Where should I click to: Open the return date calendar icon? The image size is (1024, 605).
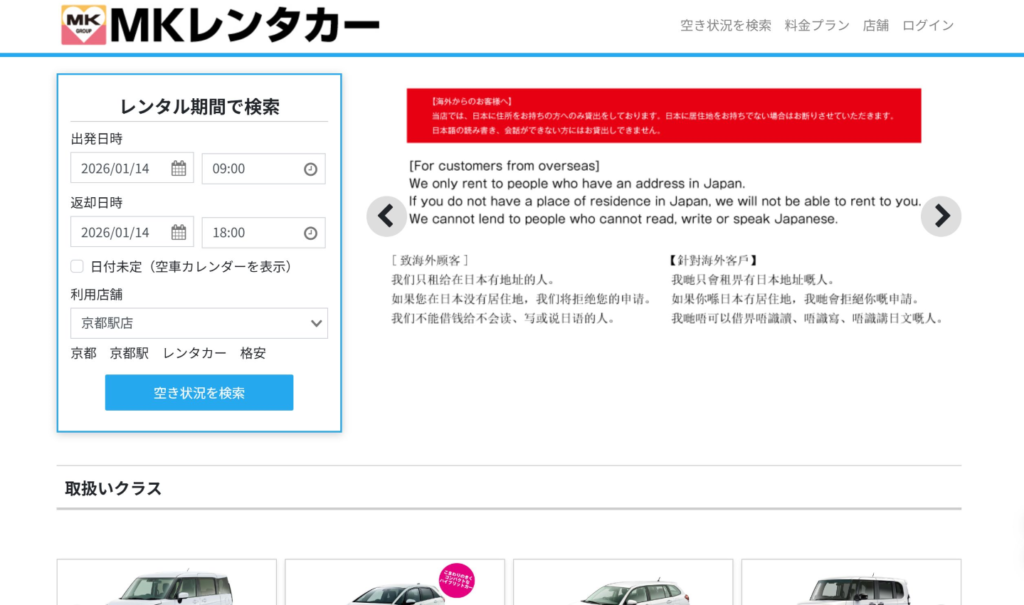(178, 233)
